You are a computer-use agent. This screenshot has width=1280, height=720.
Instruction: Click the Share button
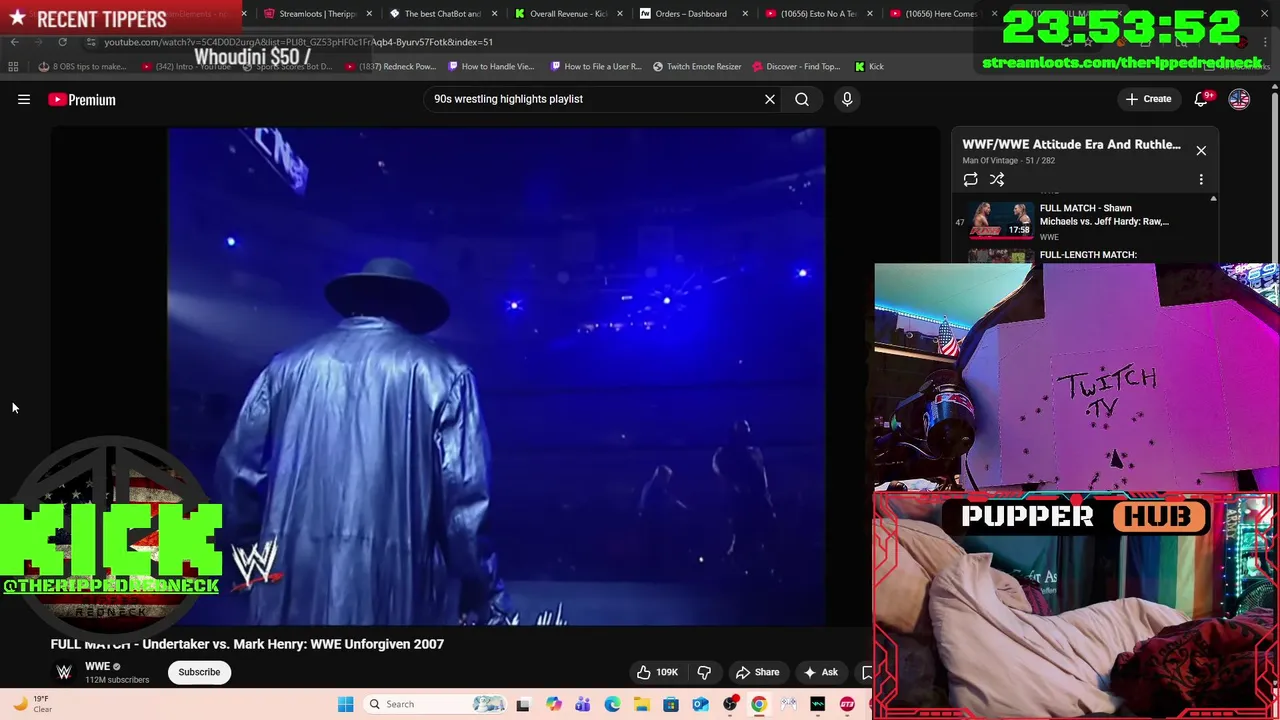click(757, 672)
